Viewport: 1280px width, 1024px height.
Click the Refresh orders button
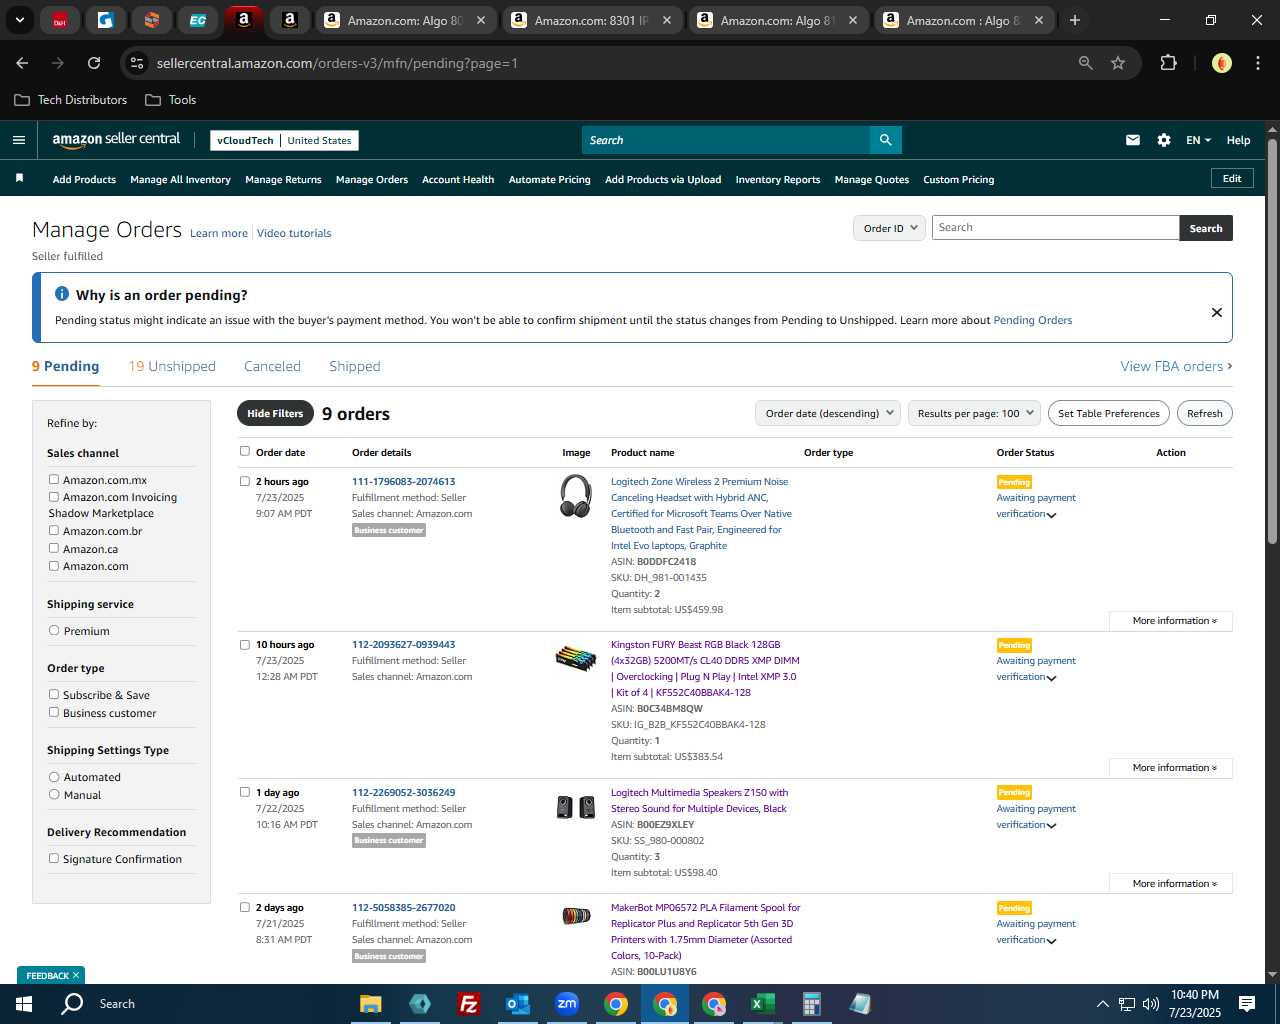1204,413
